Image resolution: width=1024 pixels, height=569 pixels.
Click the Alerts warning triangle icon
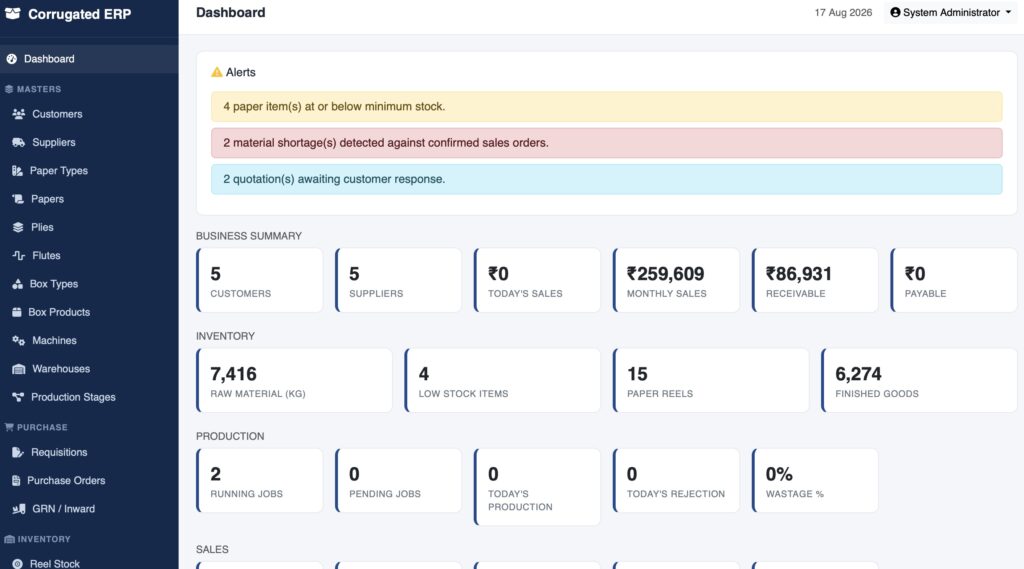[x=217, y=72]
